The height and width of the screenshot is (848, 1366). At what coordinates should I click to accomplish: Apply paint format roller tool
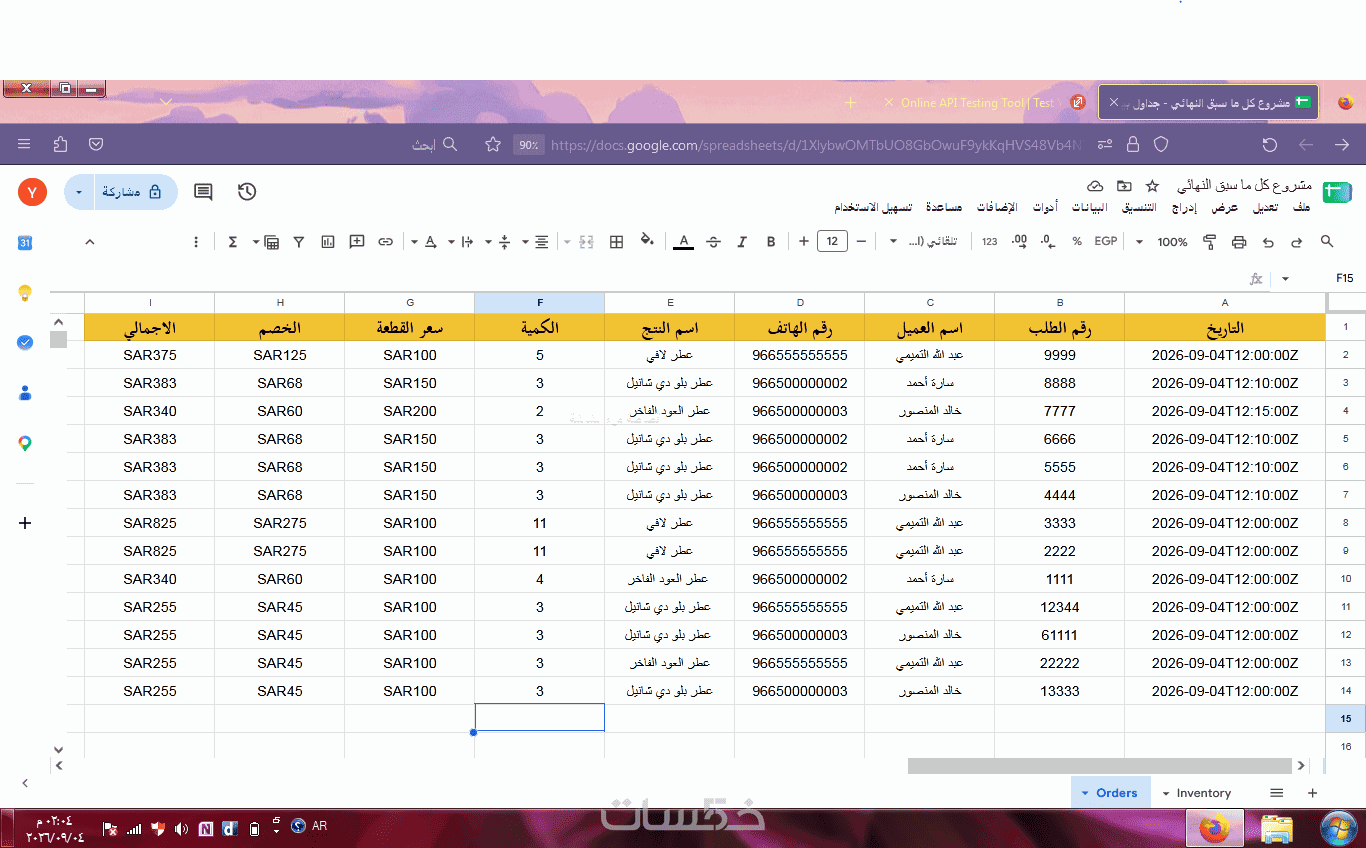1210,242
